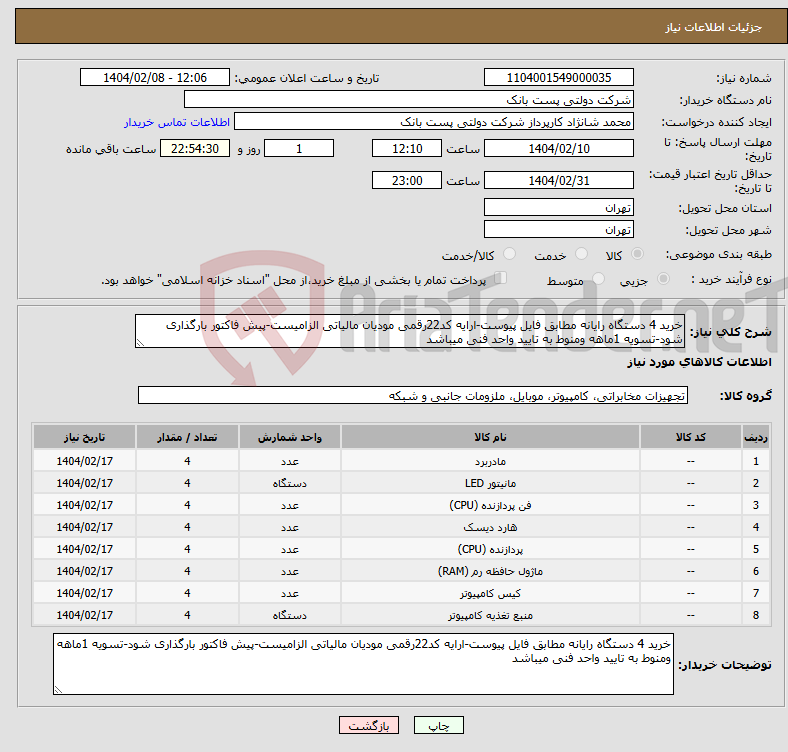Click the ردیف column header
788x752 pixels.
756,437
